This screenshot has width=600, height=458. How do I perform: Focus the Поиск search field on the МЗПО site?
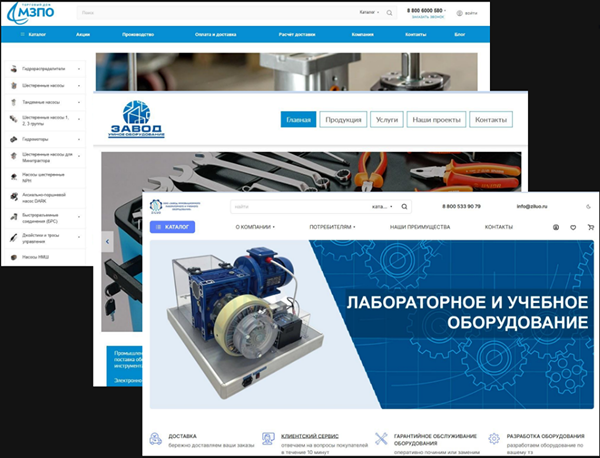218,13
